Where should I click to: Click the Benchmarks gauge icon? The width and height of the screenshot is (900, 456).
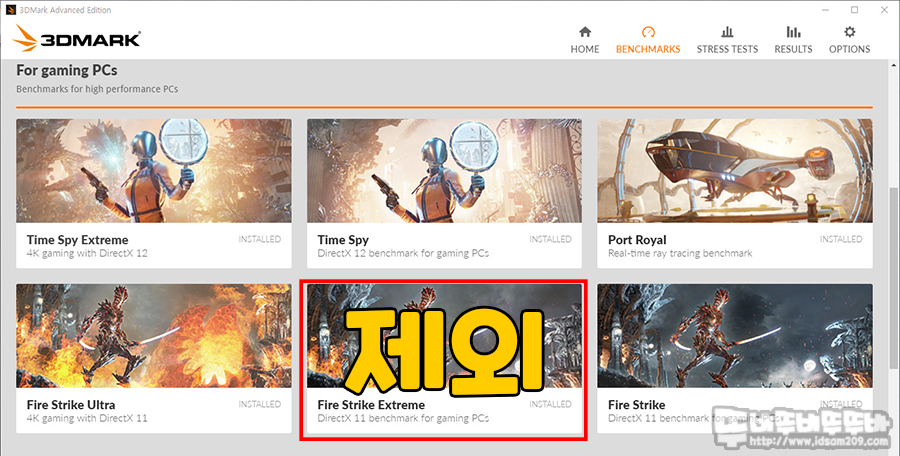648,32
